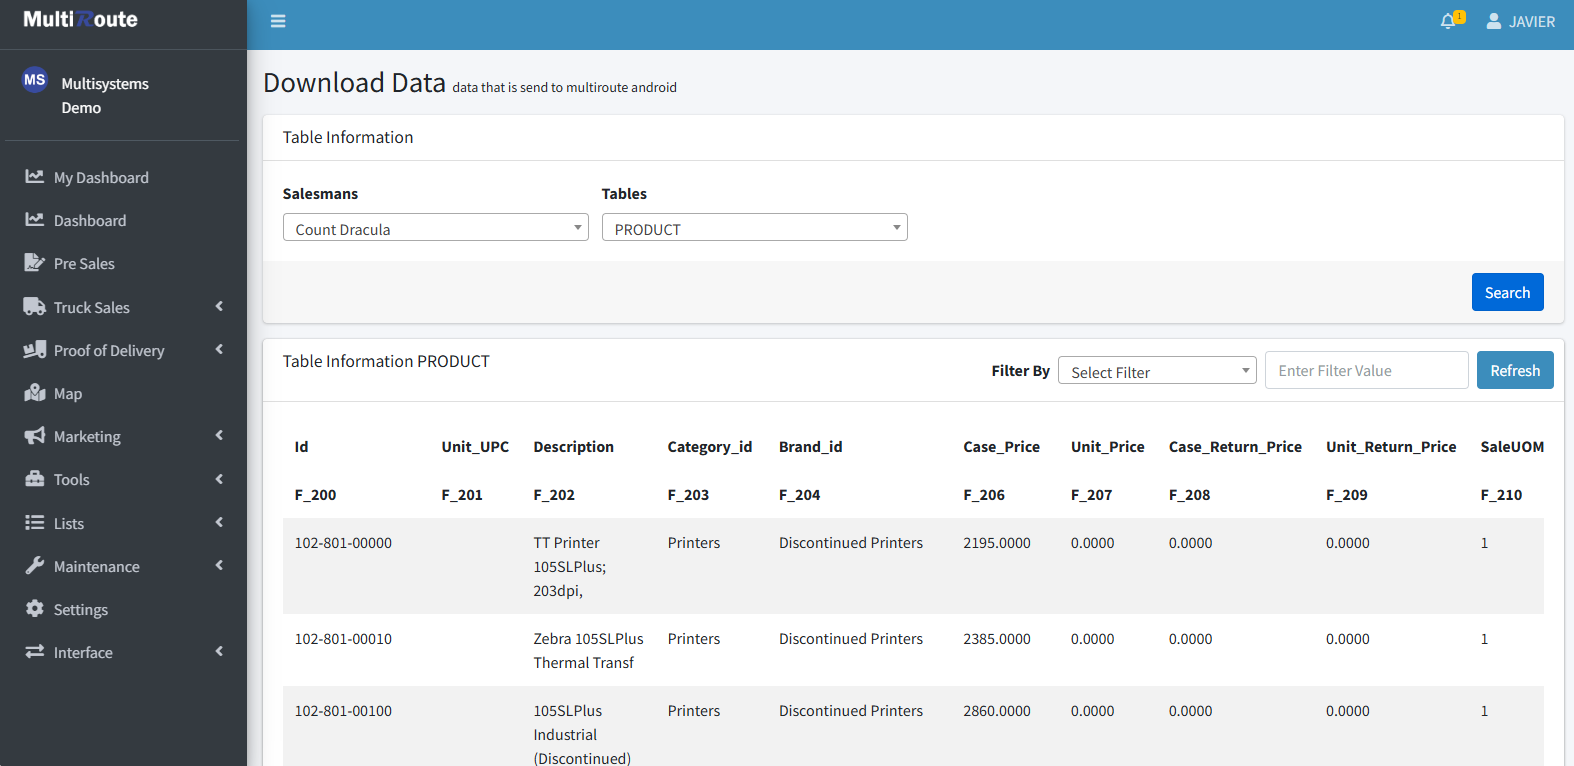Click the JAVIER user profile icon
Image resolution: width=1574 pixels, height=766 pixels.
click(x=1493, y=21)
